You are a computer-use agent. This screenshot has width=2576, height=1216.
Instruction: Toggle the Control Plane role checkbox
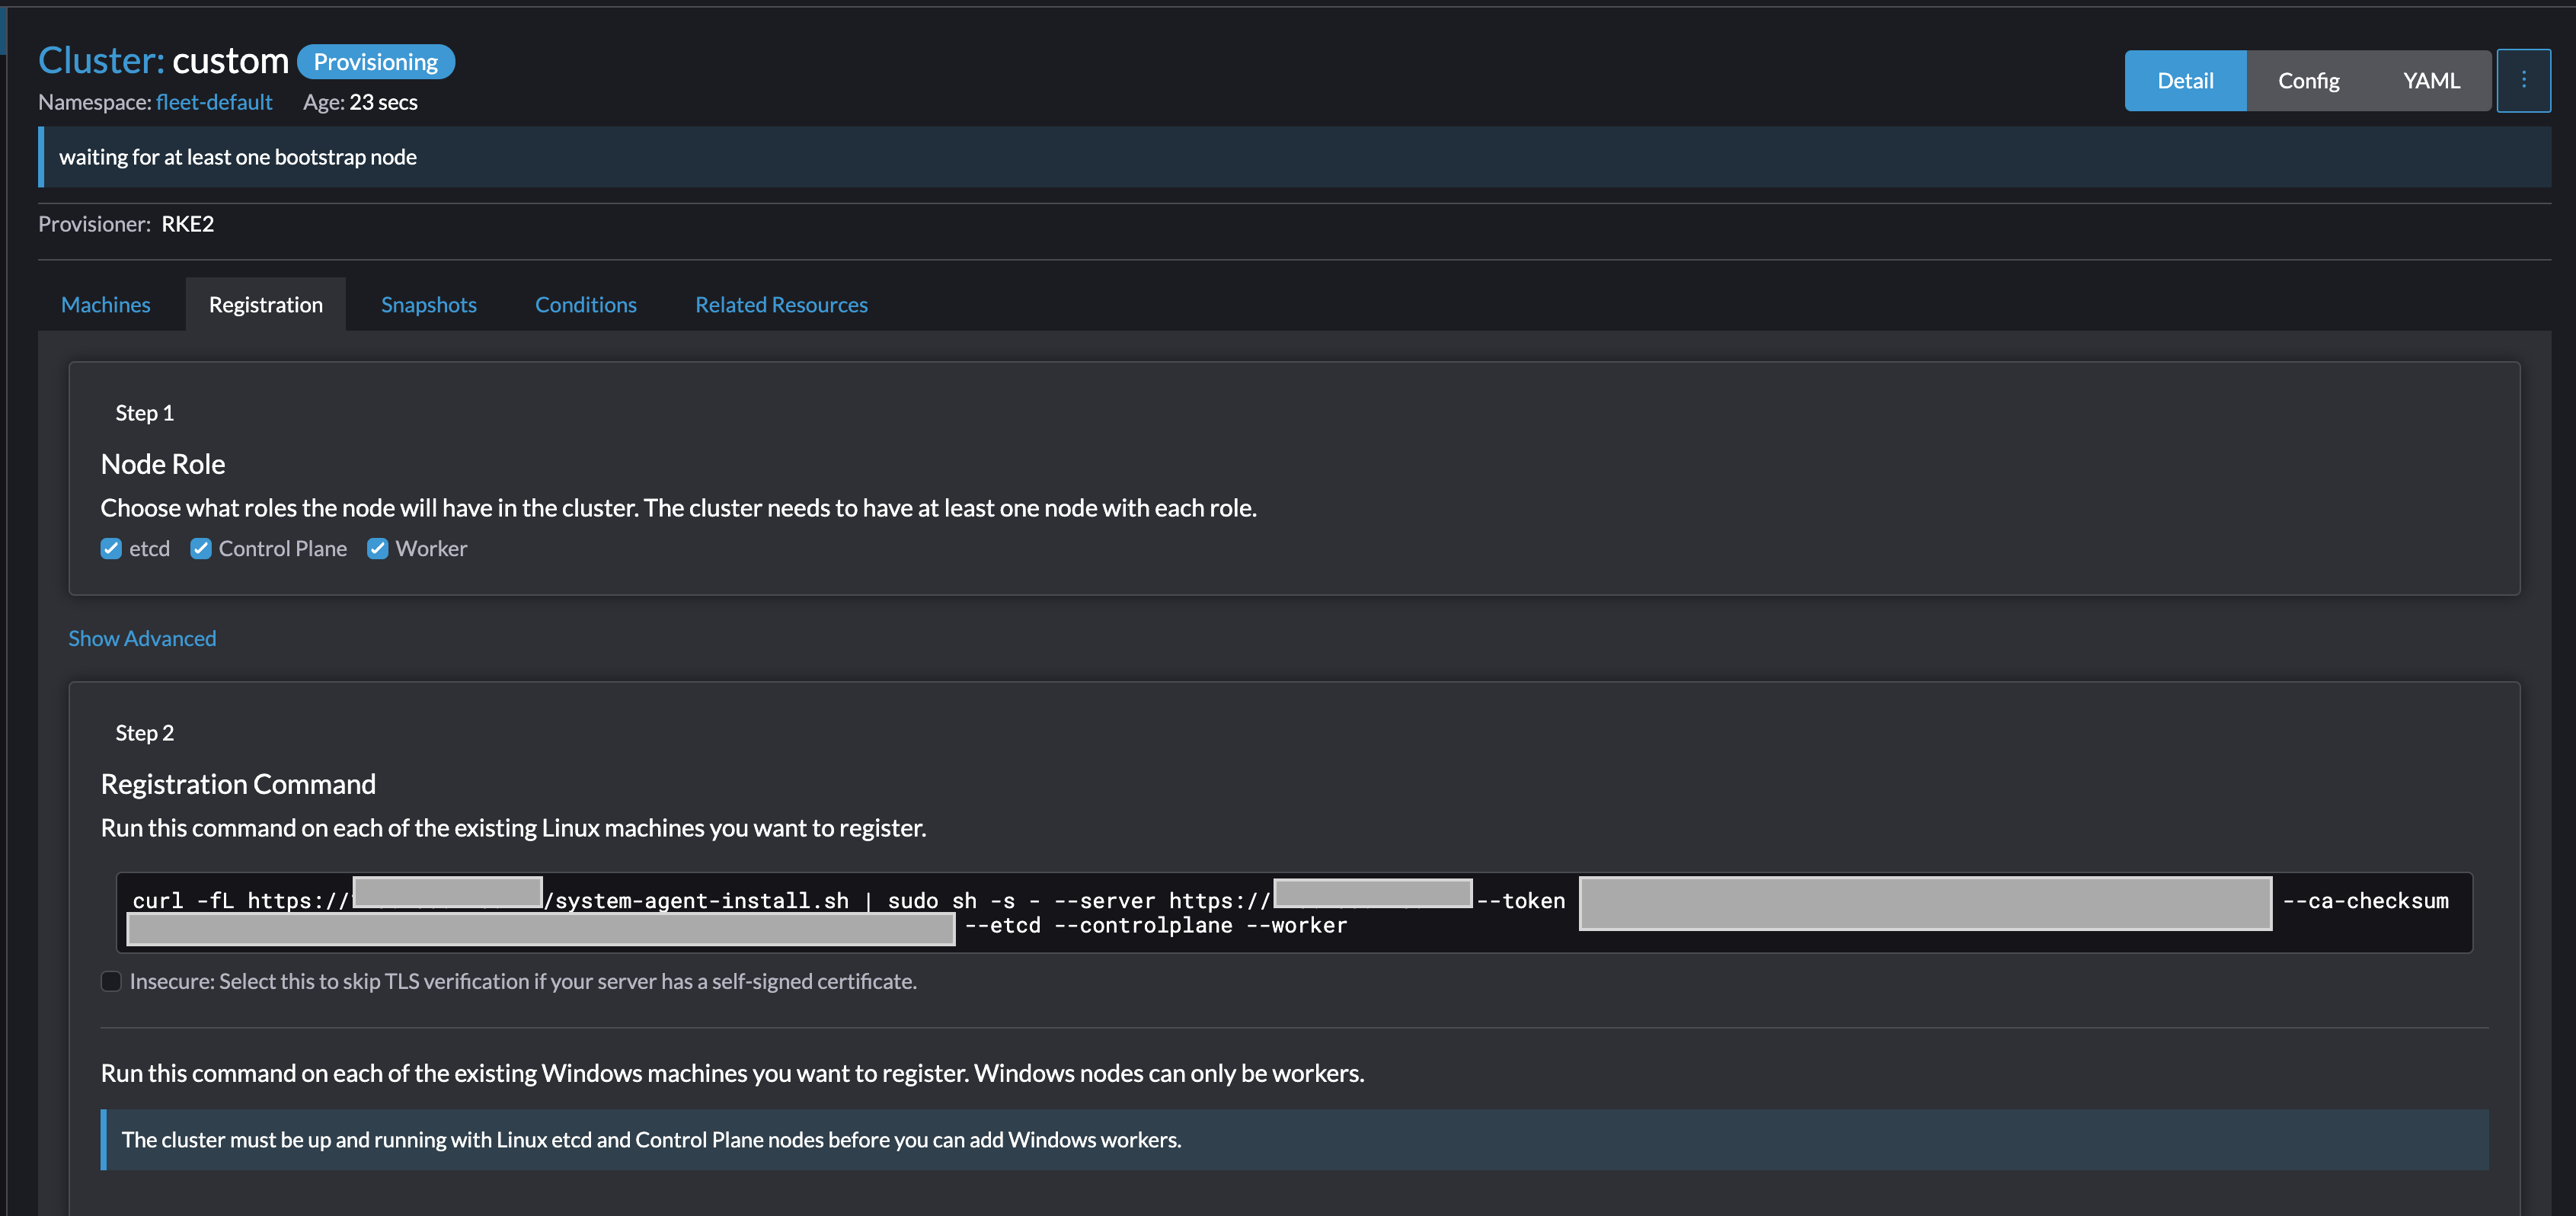pos(201,549)
